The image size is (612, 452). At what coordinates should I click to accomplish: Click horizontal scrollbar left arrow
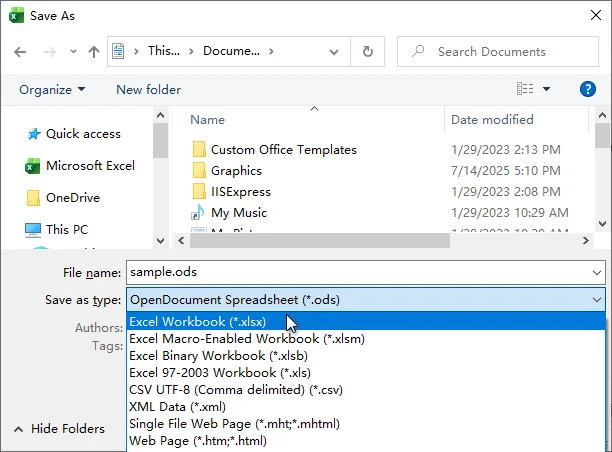[181, 240]
